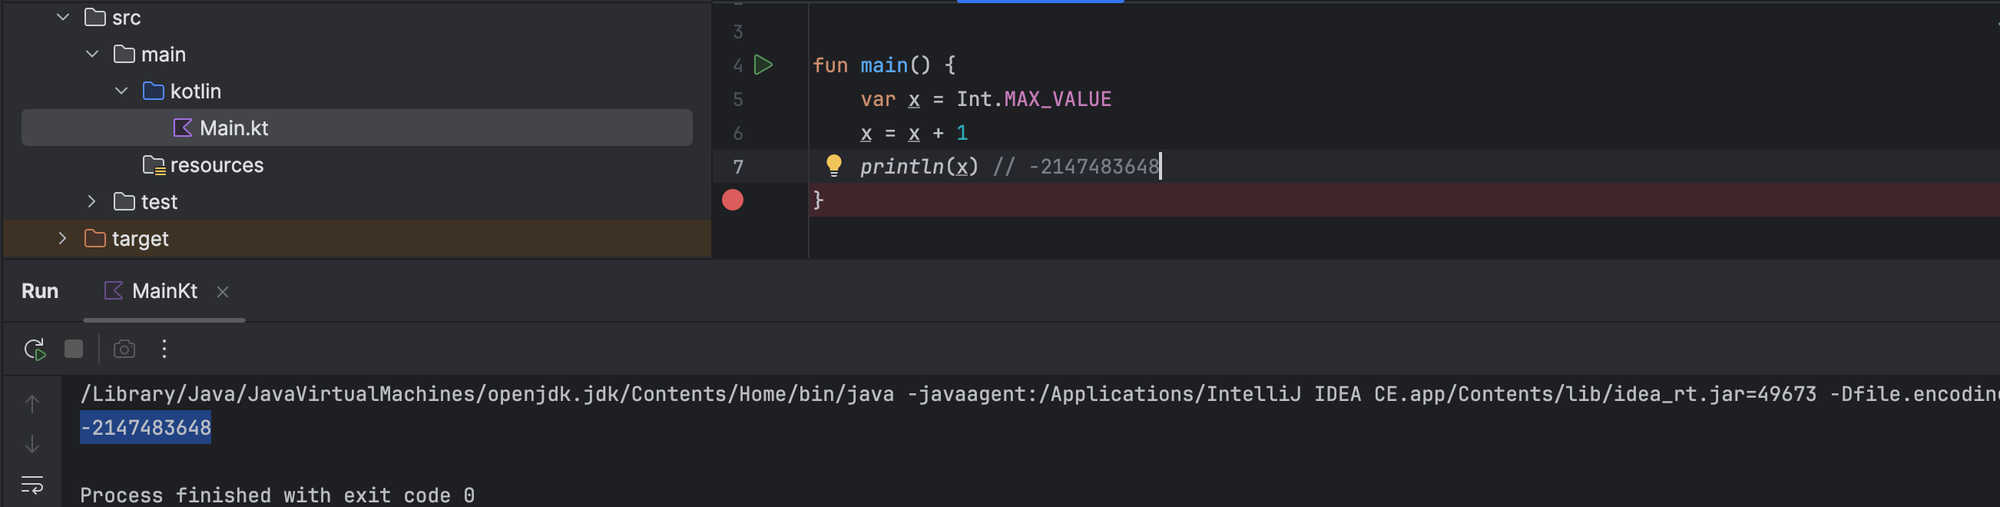
Task: Collapse the main folder chevron
Action: point(92,54)
